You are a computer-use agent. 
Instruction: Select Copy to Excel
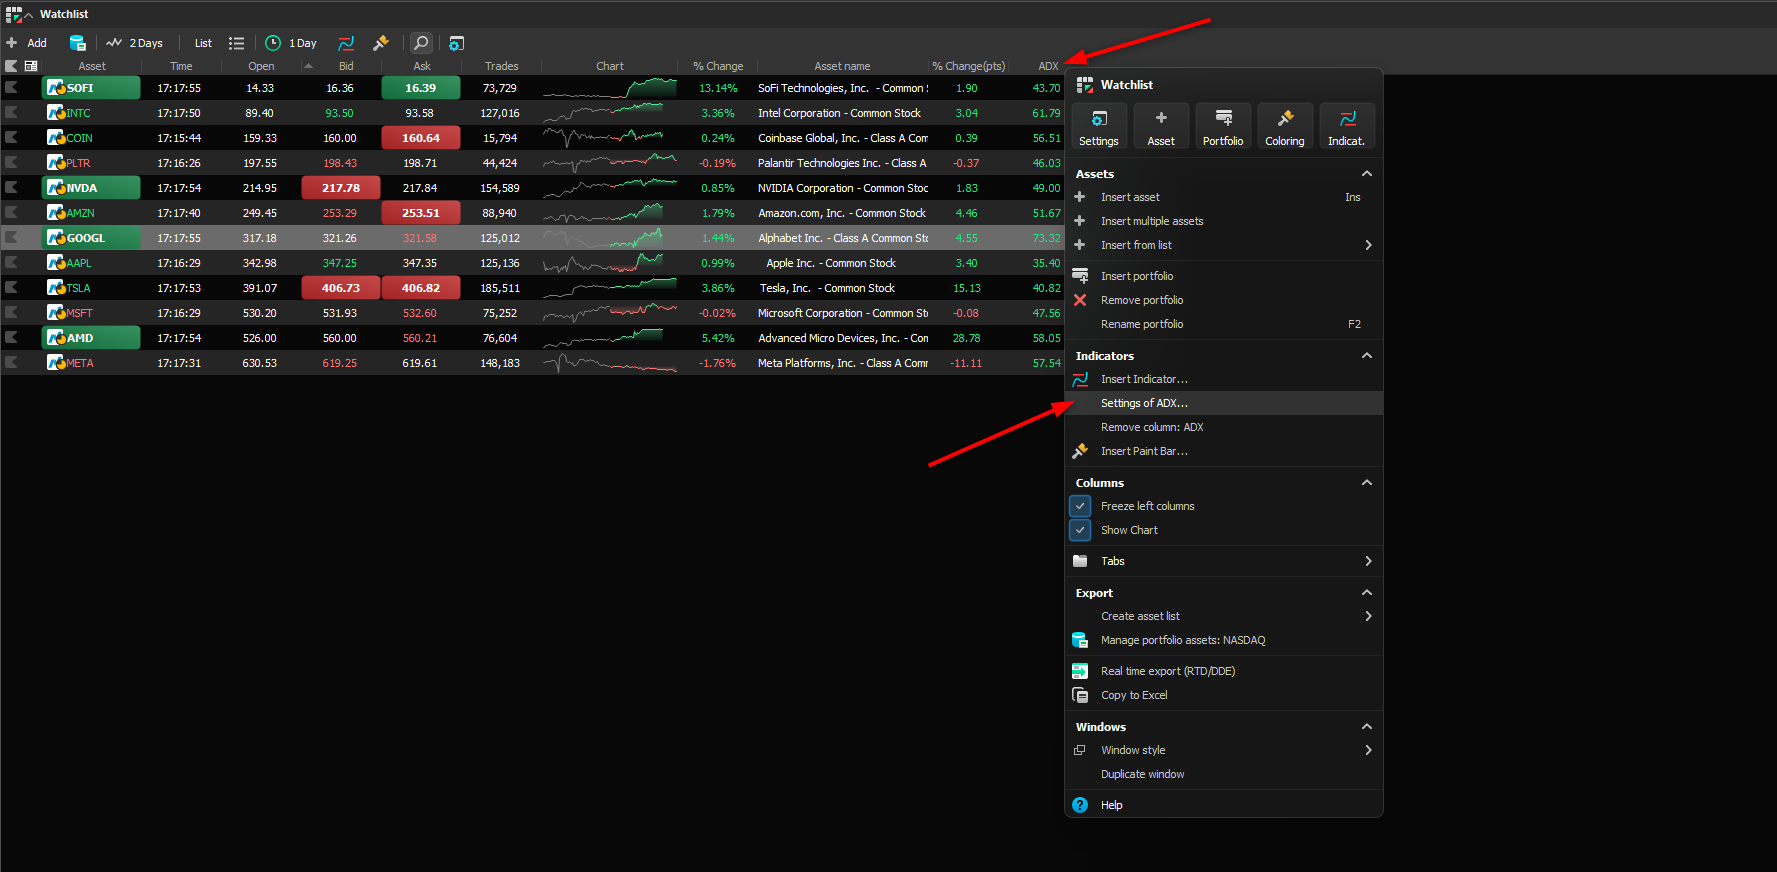tap(1224, 695)
